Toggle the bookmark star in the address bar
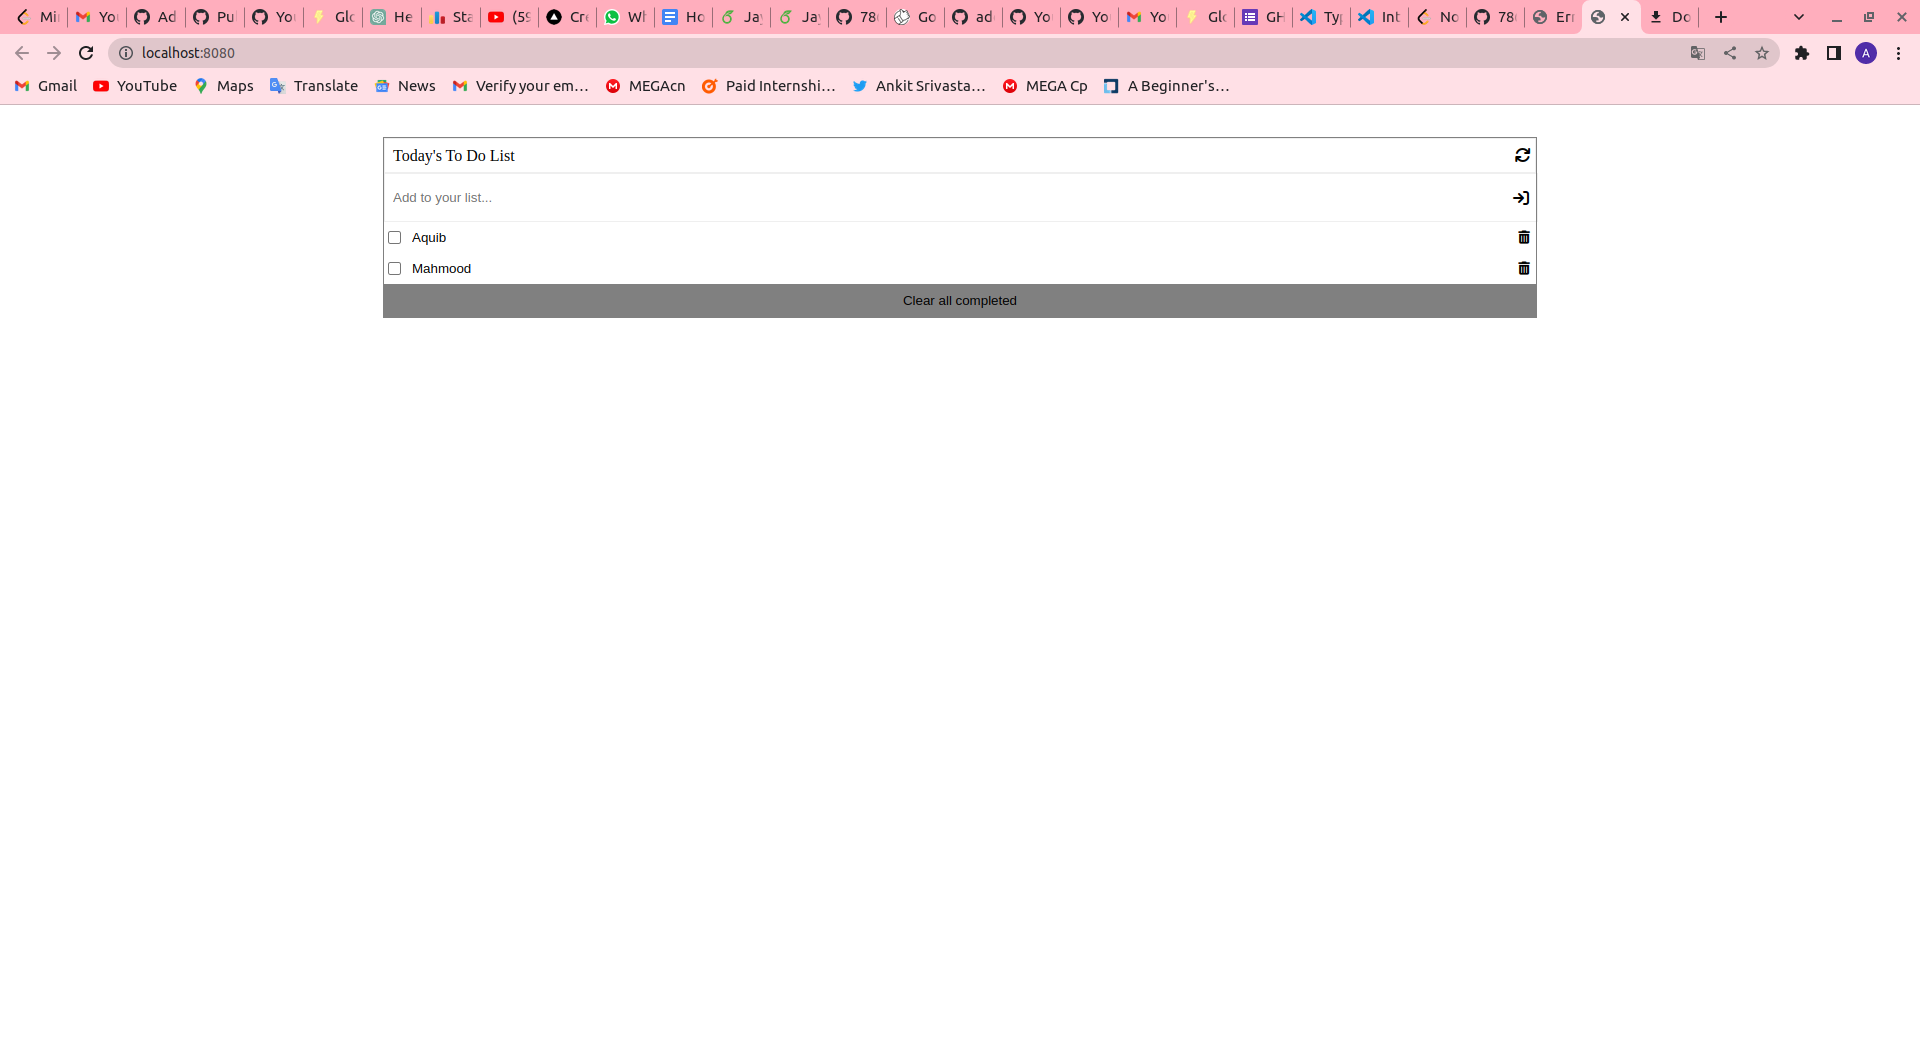Image resolution: width=1920 pixels, height=1053 pixels. 1762,53
